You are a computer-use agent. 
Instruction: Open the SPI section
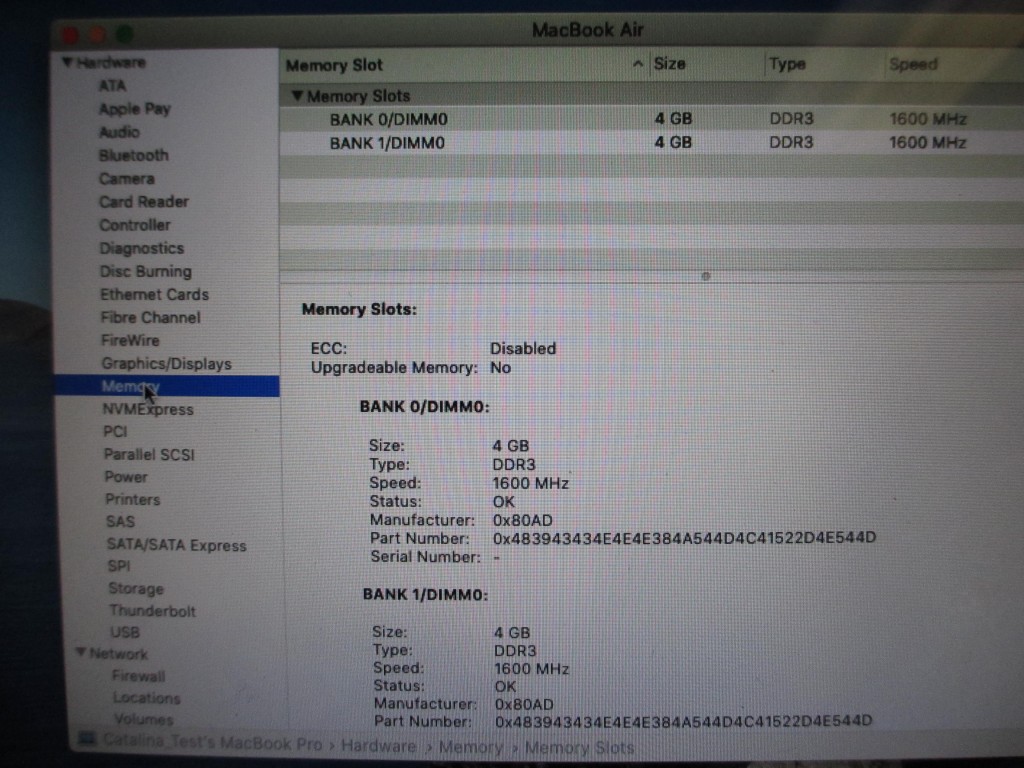click(118, 566)
